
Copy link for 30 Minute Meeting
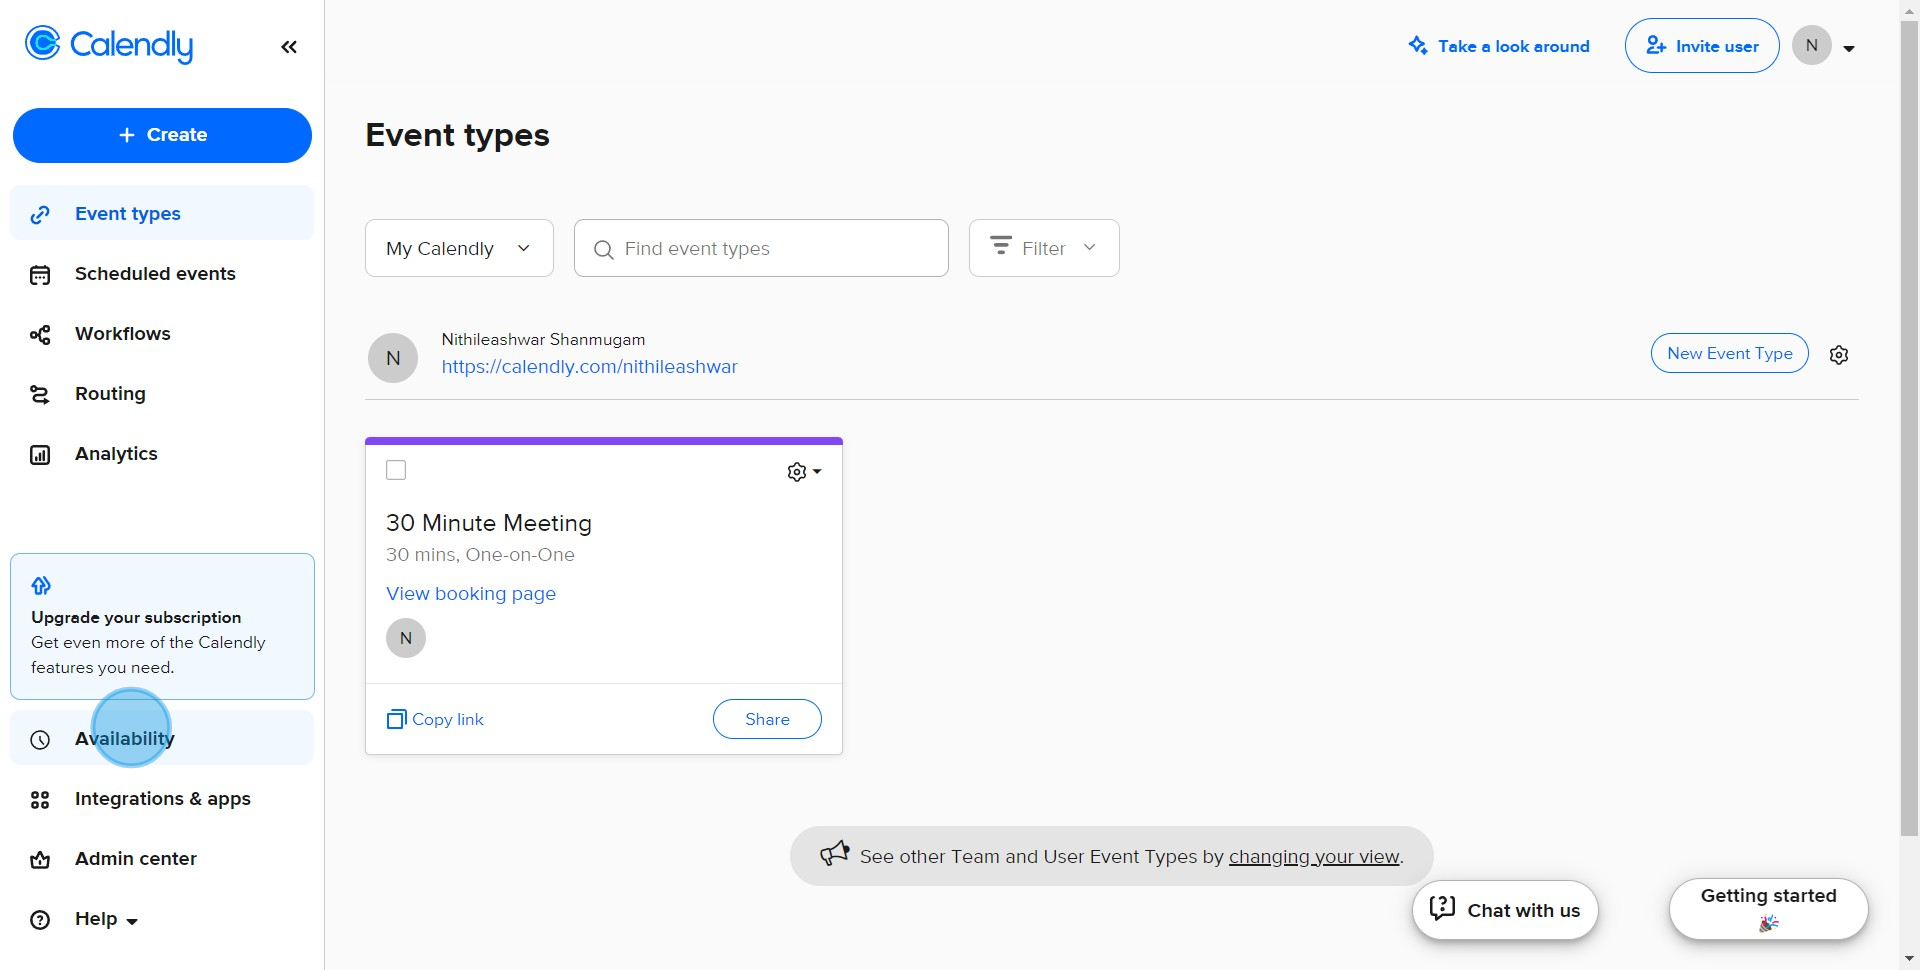coord(435,719)
